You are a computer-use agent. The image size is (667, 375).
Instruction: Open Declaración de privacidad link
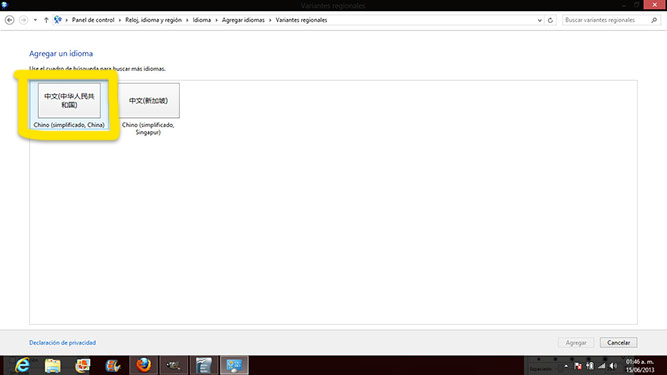pyautogui.click(x=63, y=343)
